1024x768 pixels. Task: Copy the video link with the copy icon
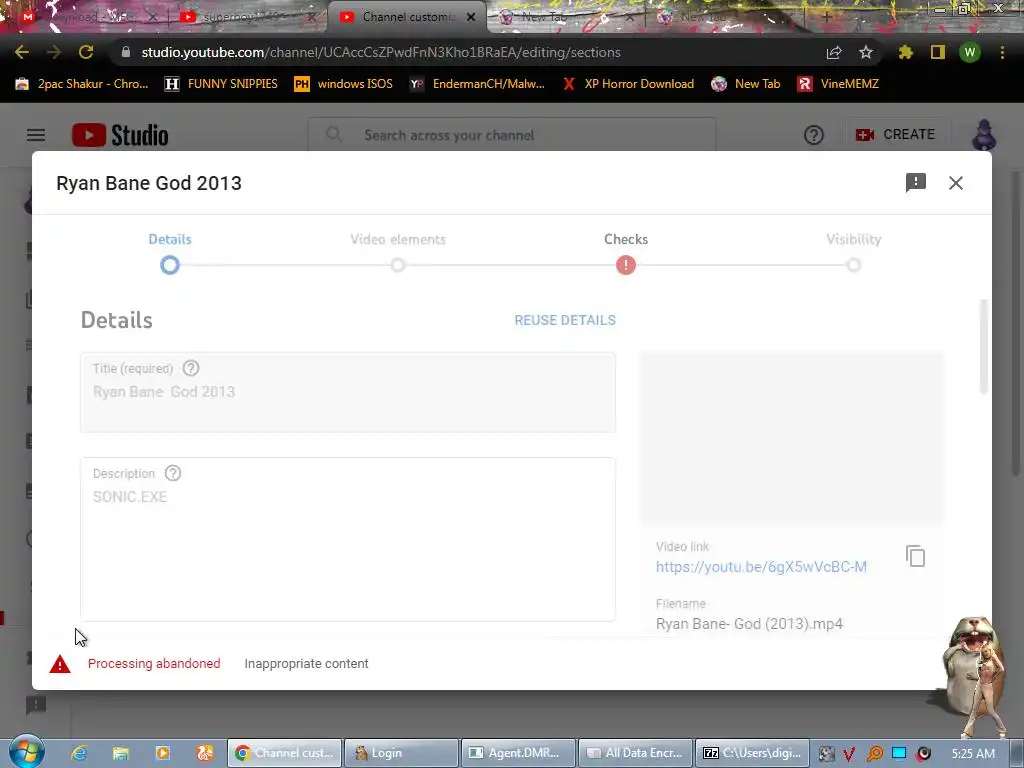coord(916,556)
